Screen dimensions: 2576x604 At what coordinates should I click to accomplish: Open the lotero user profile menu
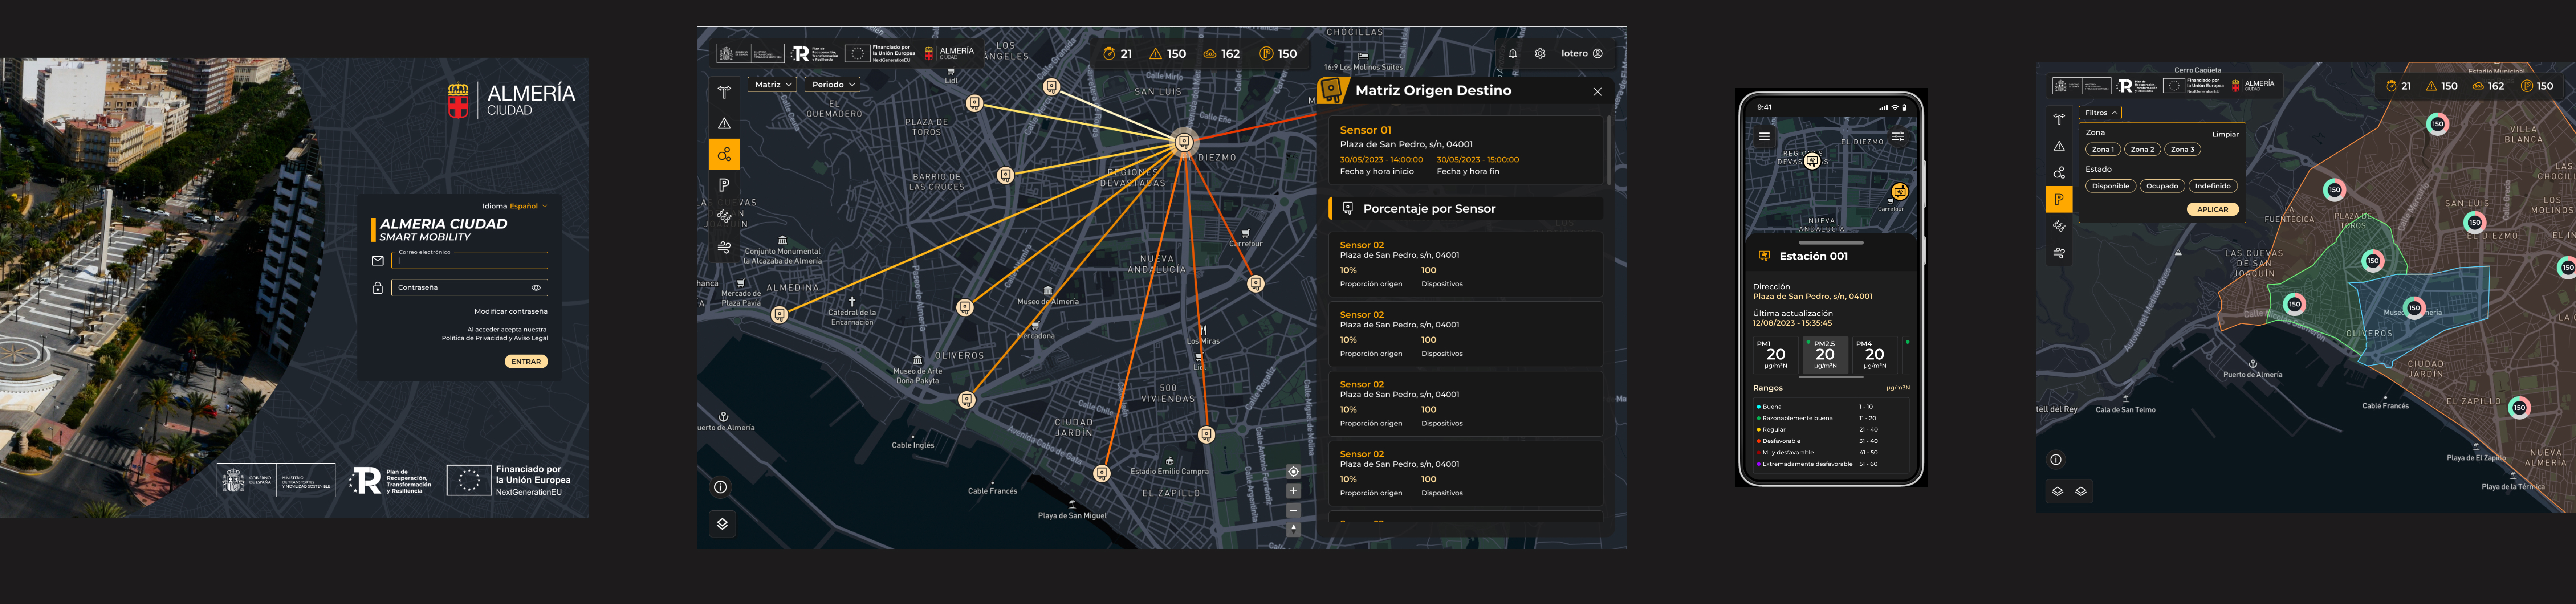tap(1582, 54)
